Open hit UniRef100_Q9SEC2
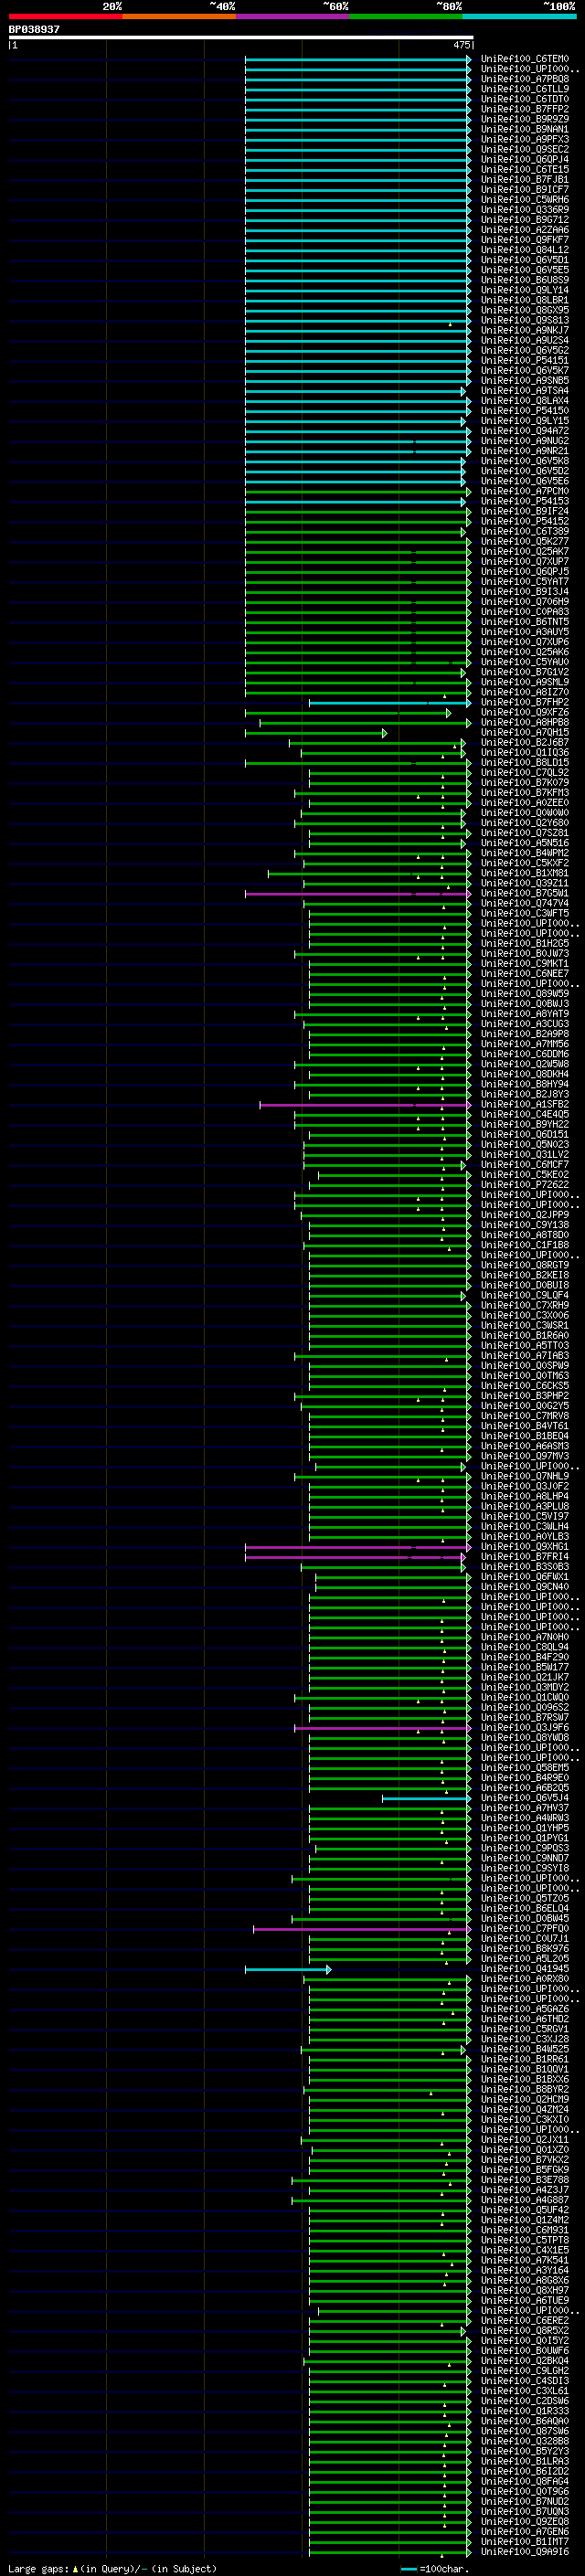 coord(524,149)
